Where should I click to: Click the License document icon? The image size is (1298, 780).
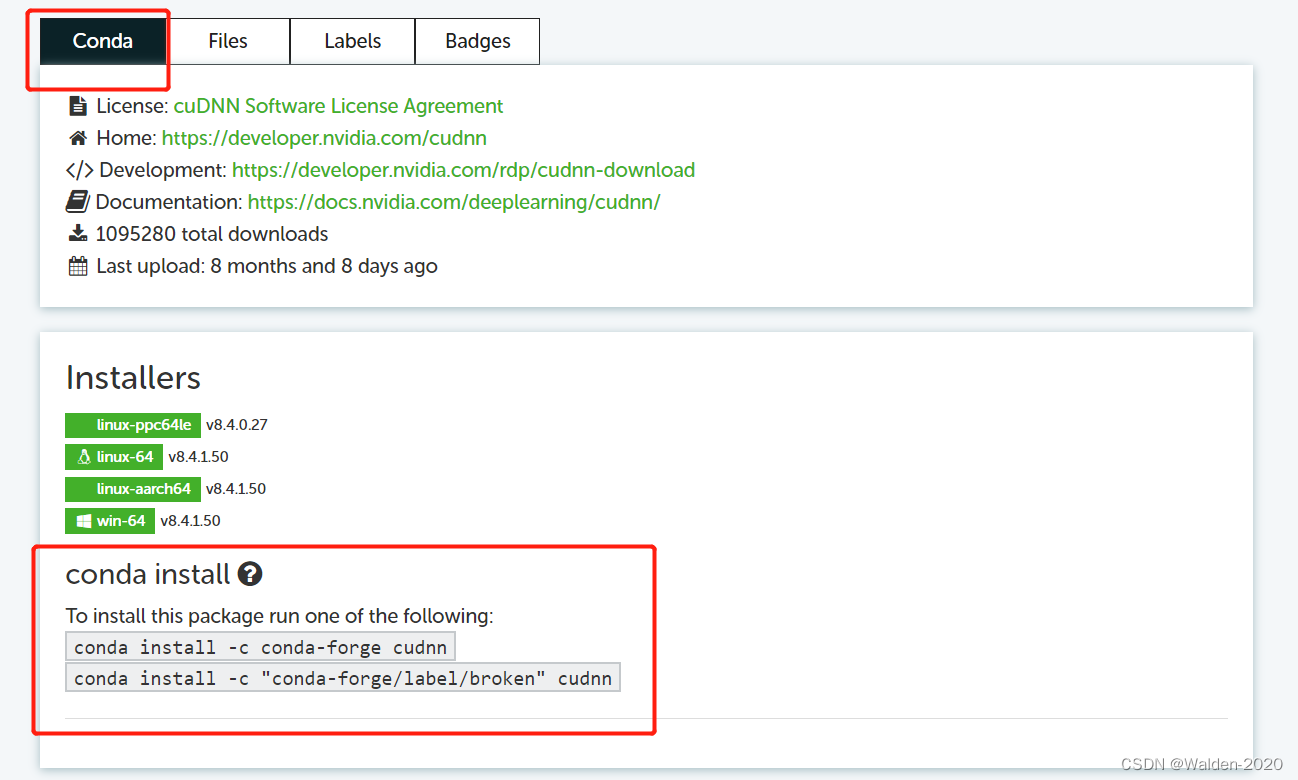click(x=78, y=106)
